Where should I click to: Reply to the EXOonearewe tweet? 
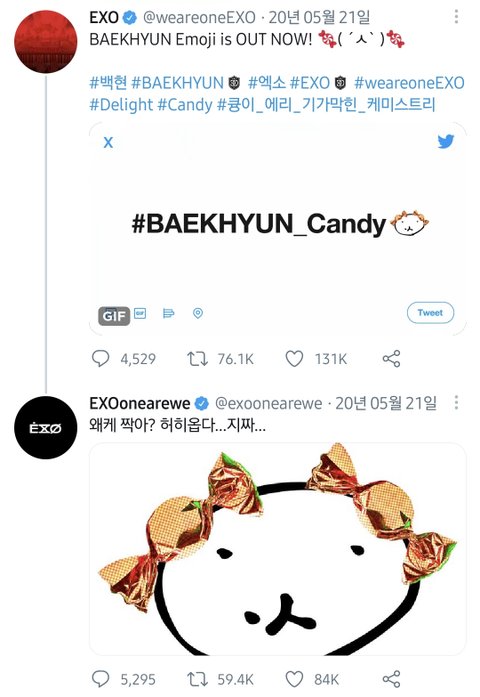[100, 679]
